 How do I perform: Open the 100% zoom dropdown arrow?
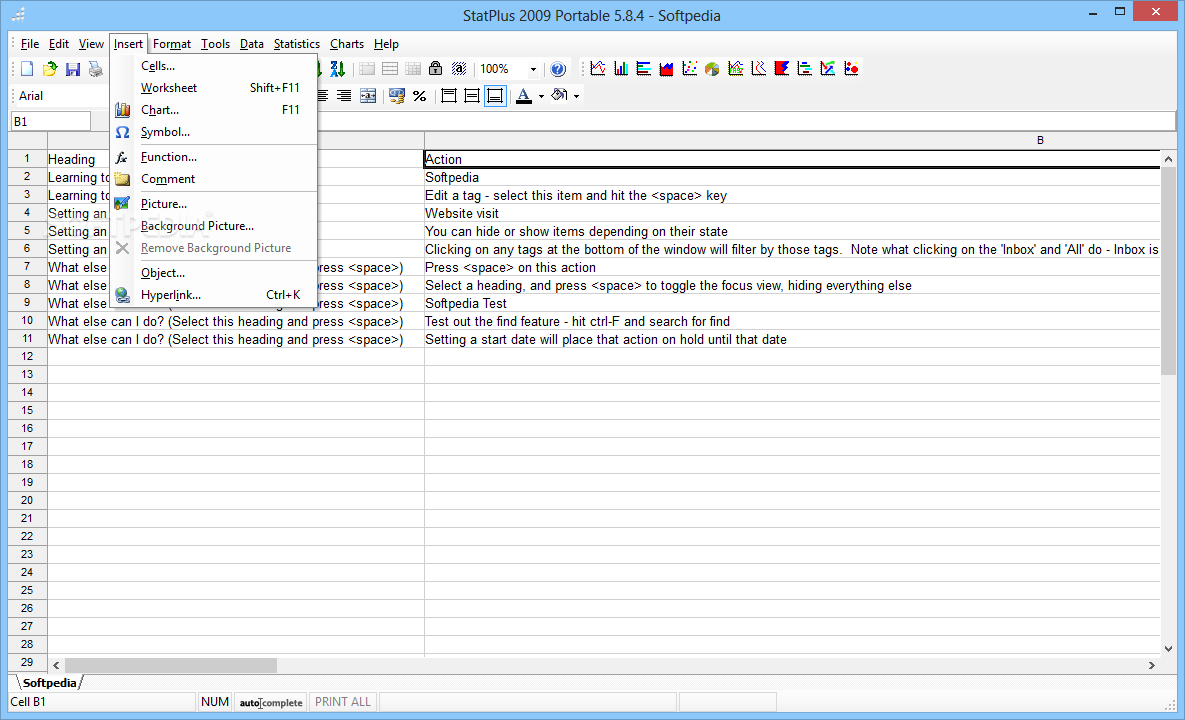pyautogui.click(x=533, y=69)
